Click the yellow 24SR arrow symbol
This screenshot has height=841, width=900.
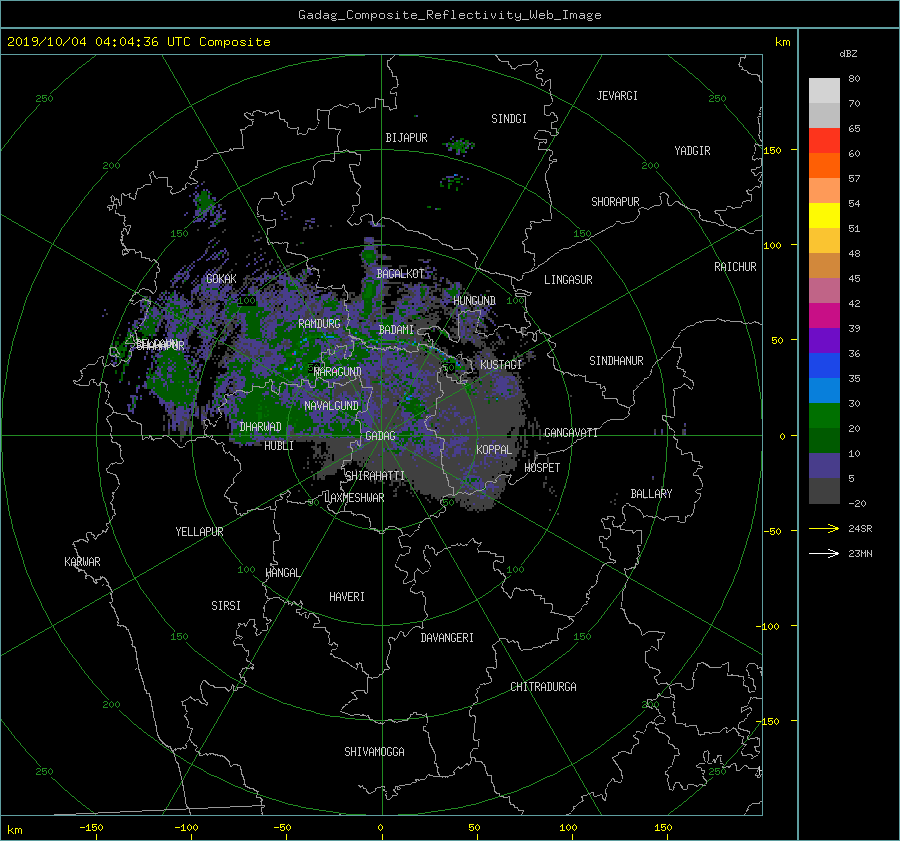pyautogui.click(x=824, y=528)
